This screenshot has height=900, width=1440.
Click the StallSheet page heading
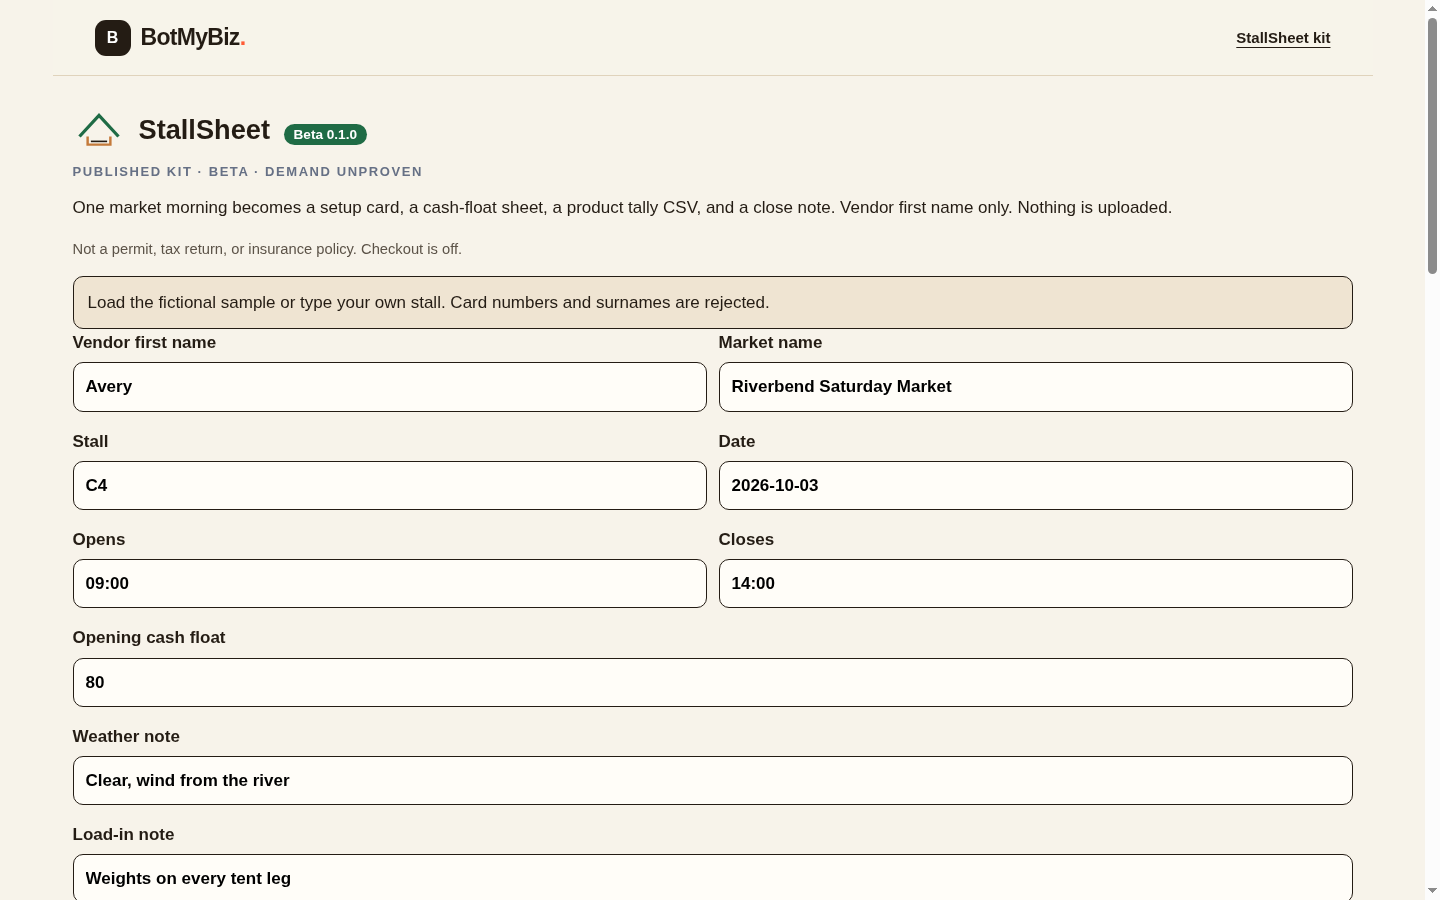coord(204,130)
